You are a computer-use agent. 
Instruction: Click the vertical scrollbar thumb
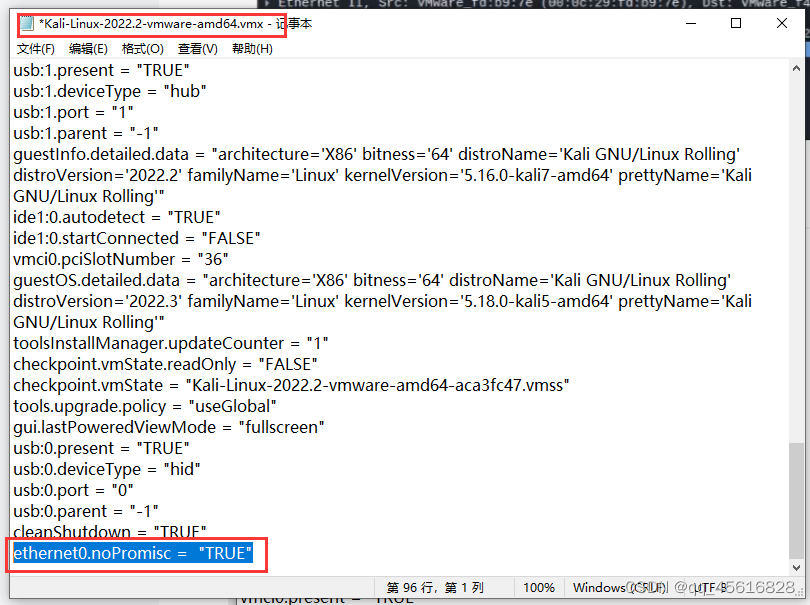(796, 500)
